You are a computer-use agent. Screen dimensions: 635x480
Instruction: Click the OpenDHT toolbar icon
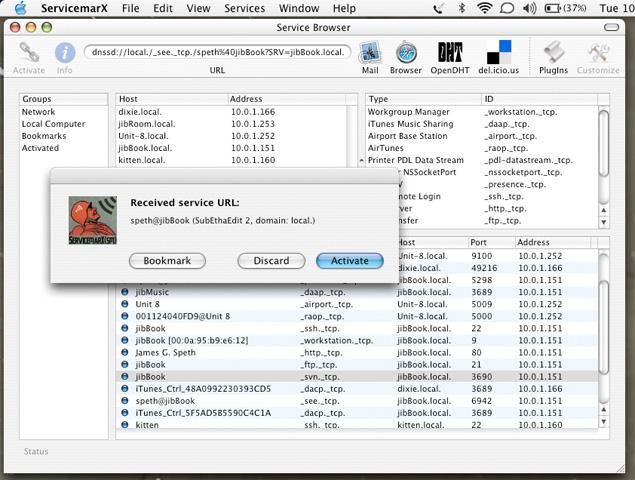(449, 53)
